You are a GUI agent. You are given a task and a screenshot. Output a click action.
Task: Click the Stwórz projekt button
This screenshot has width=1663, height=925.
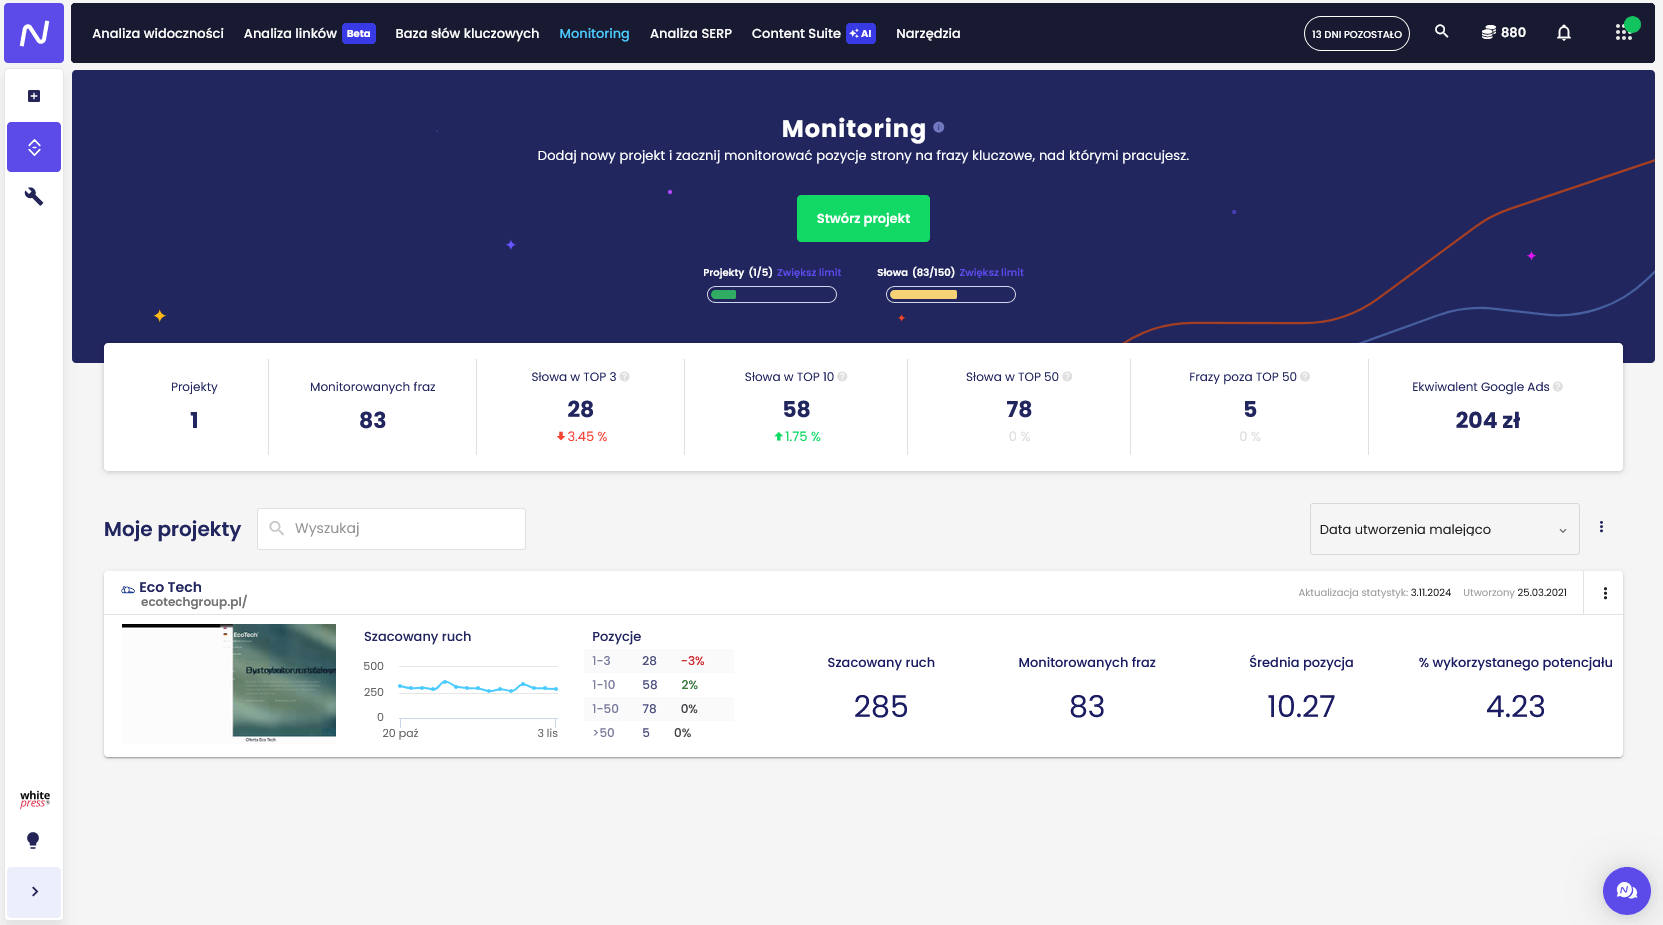(863, 218)
